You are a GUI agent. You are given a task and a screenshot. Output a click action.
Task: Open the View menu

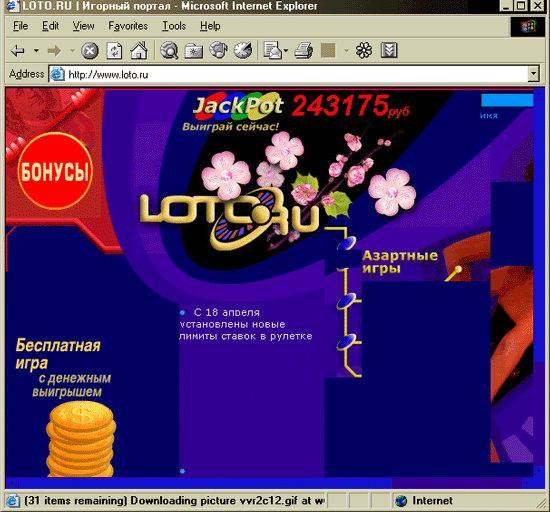pos(83,26)
